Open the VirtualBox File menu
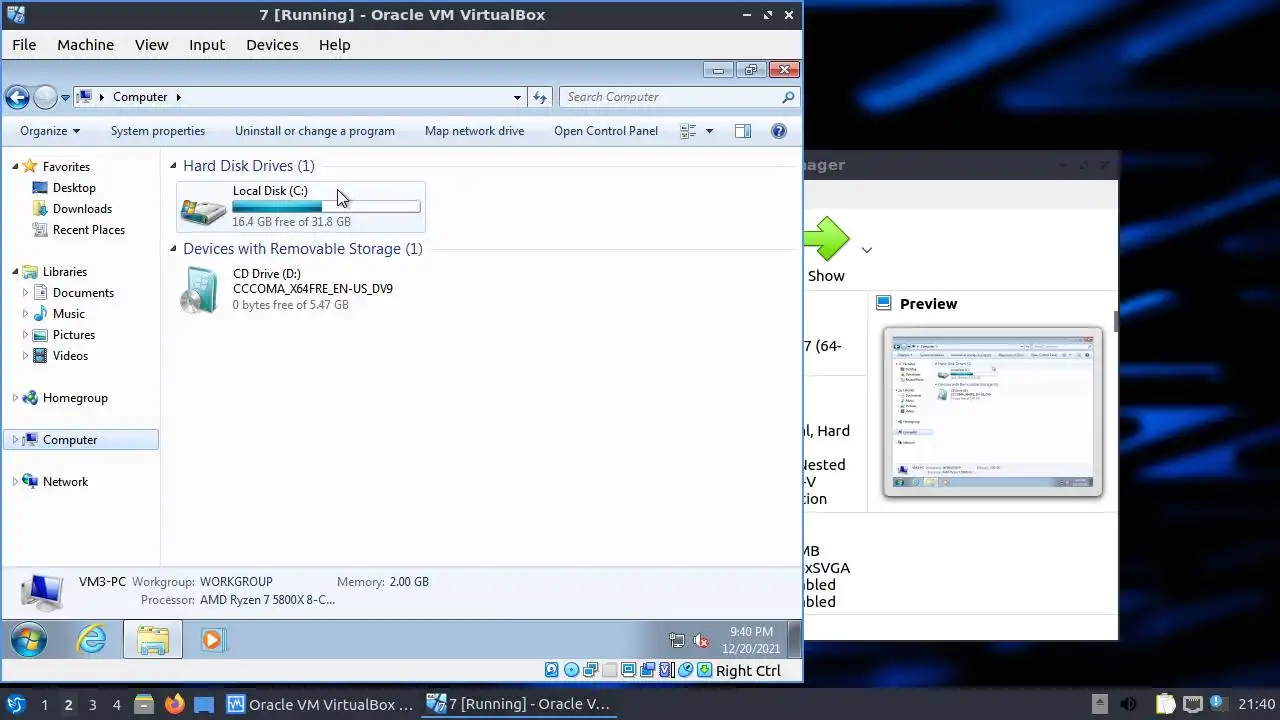Screen dimensions: 1280x720 24,44
